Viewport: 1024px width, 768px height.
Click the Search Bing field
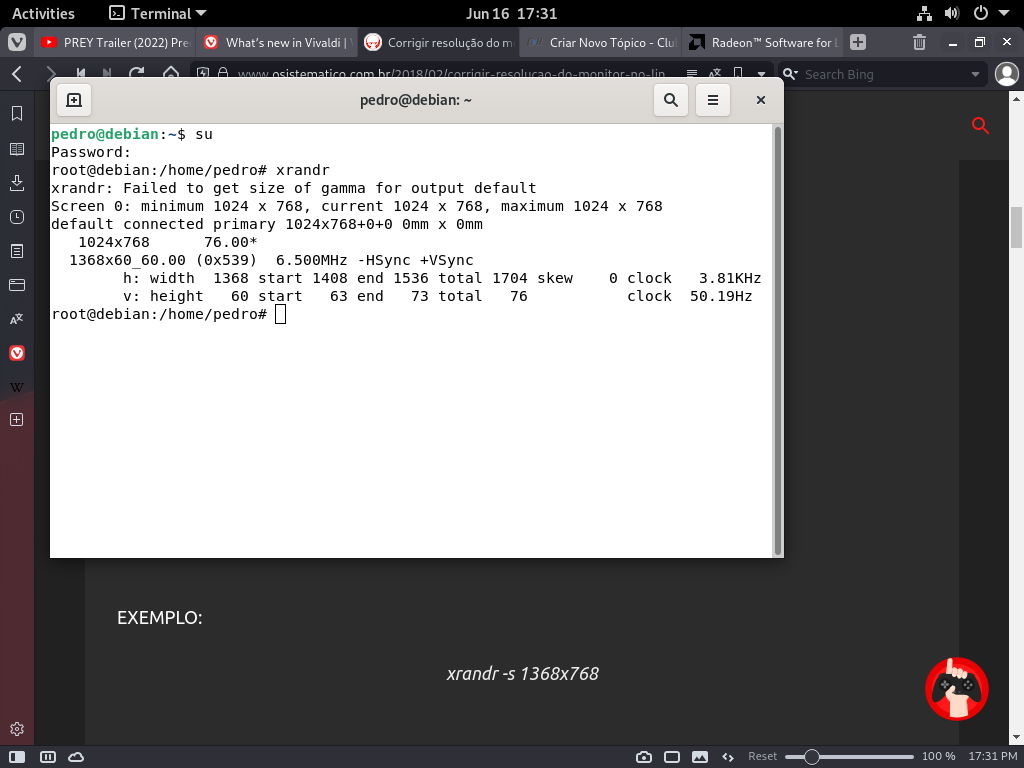pyautogui.click(x=885, y=74)
